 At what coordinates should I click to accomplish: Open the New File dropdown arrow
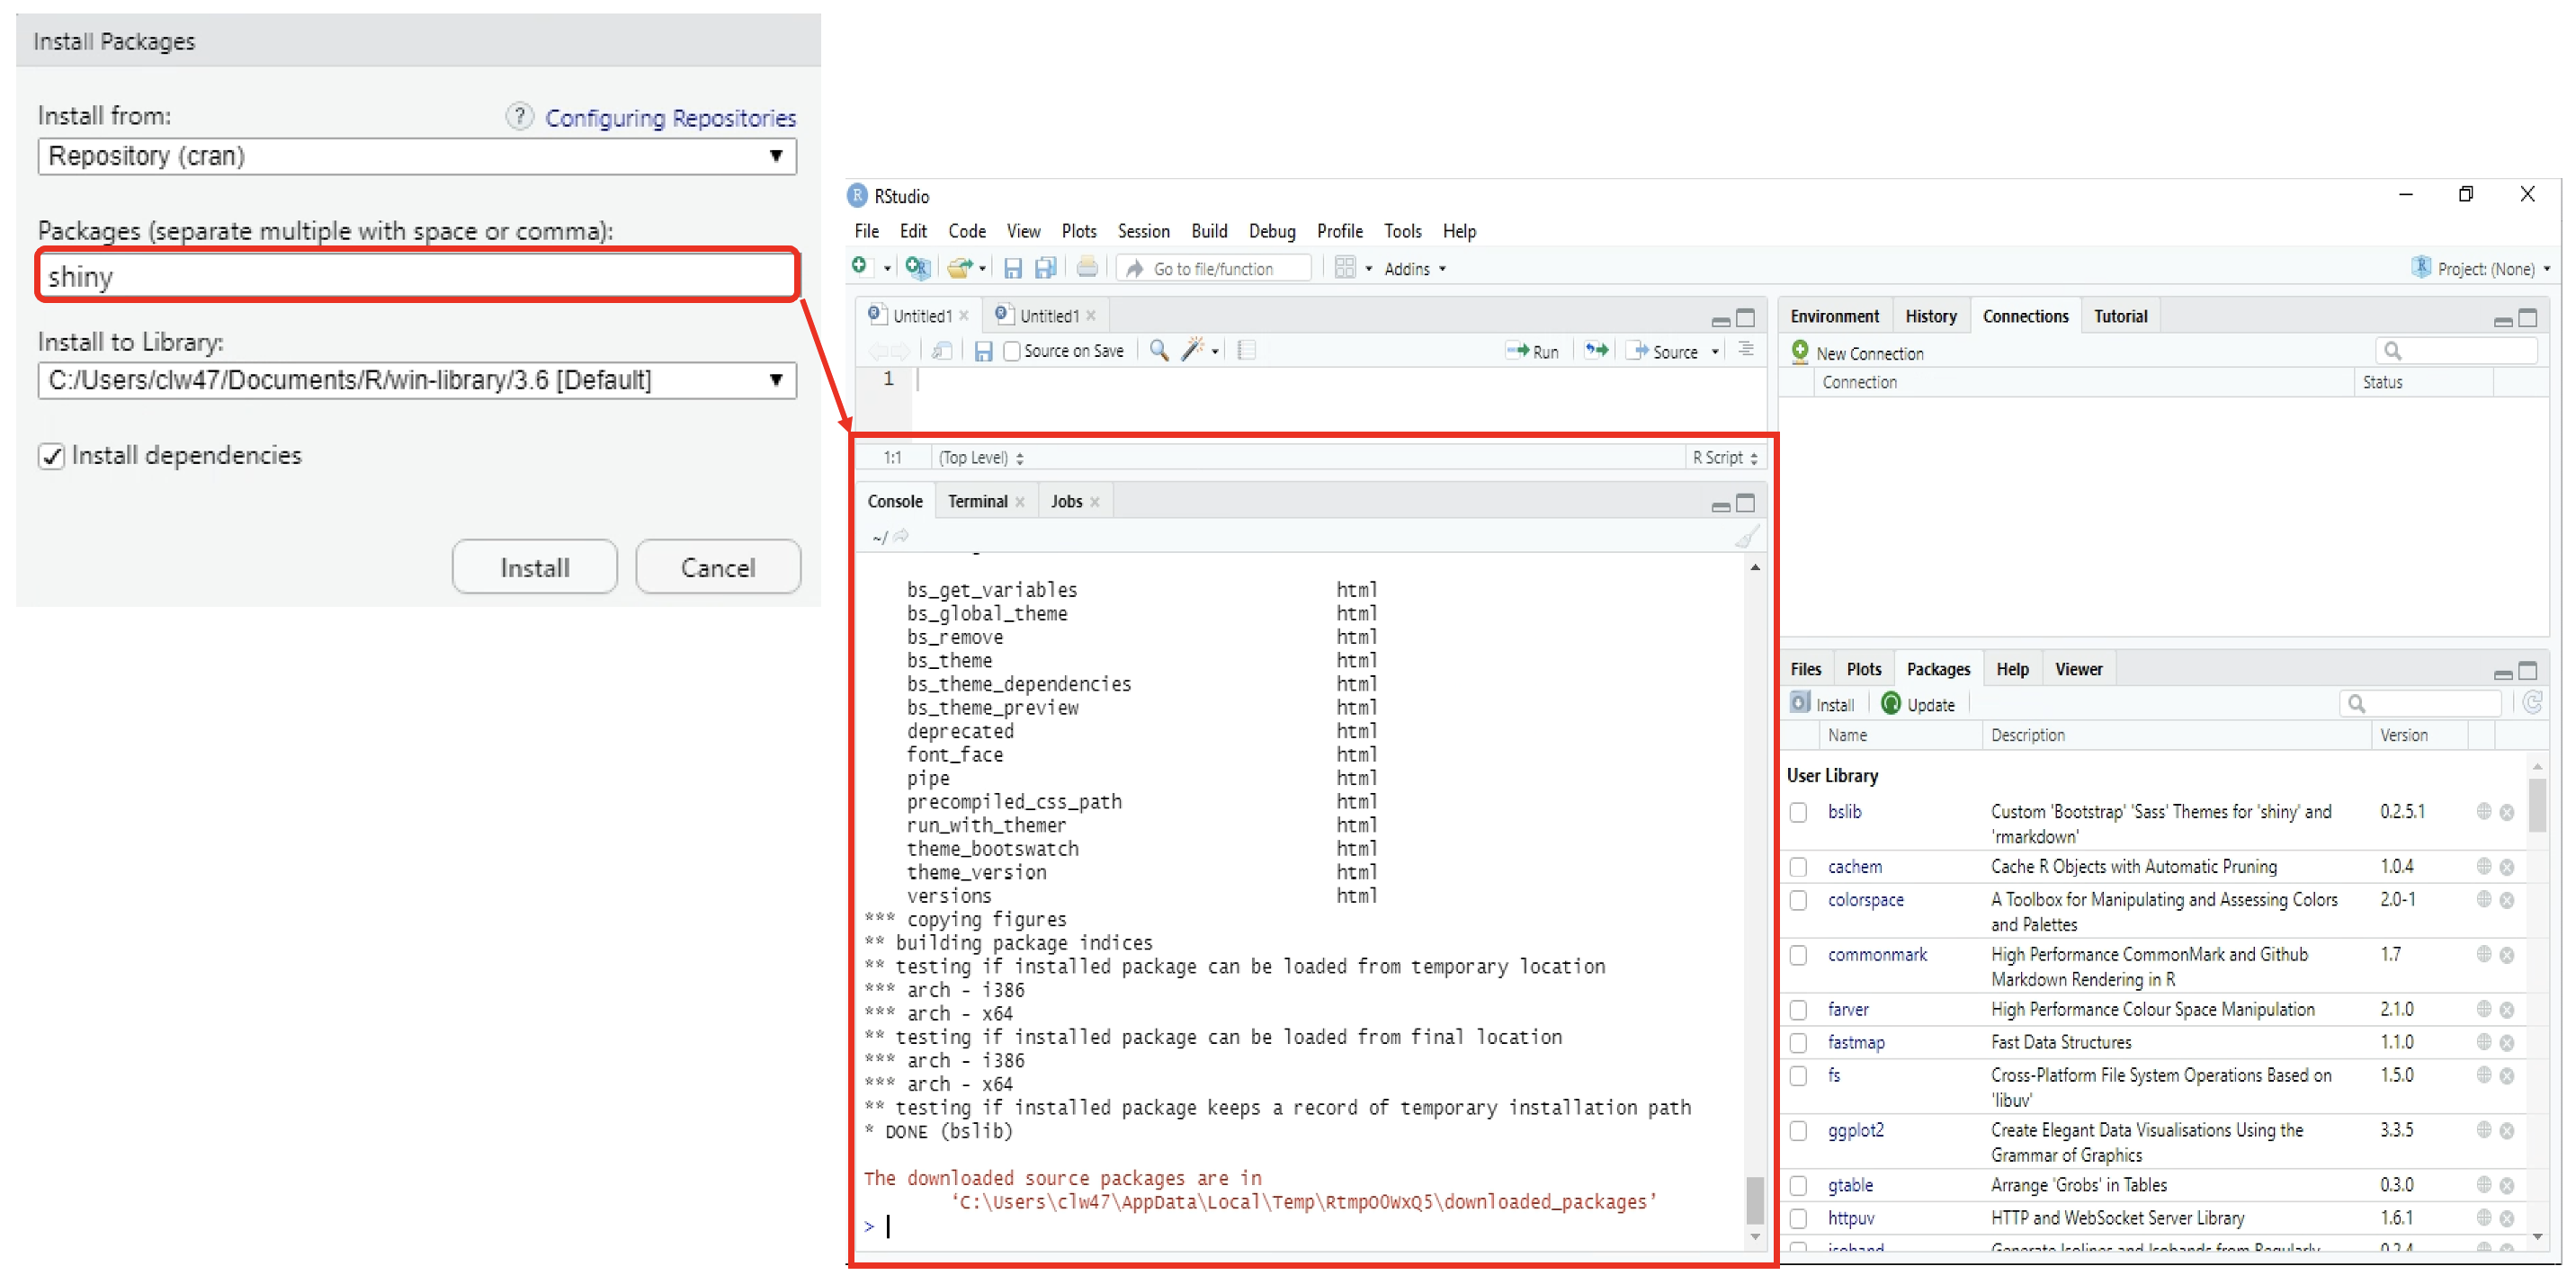(x=887, y=269)
